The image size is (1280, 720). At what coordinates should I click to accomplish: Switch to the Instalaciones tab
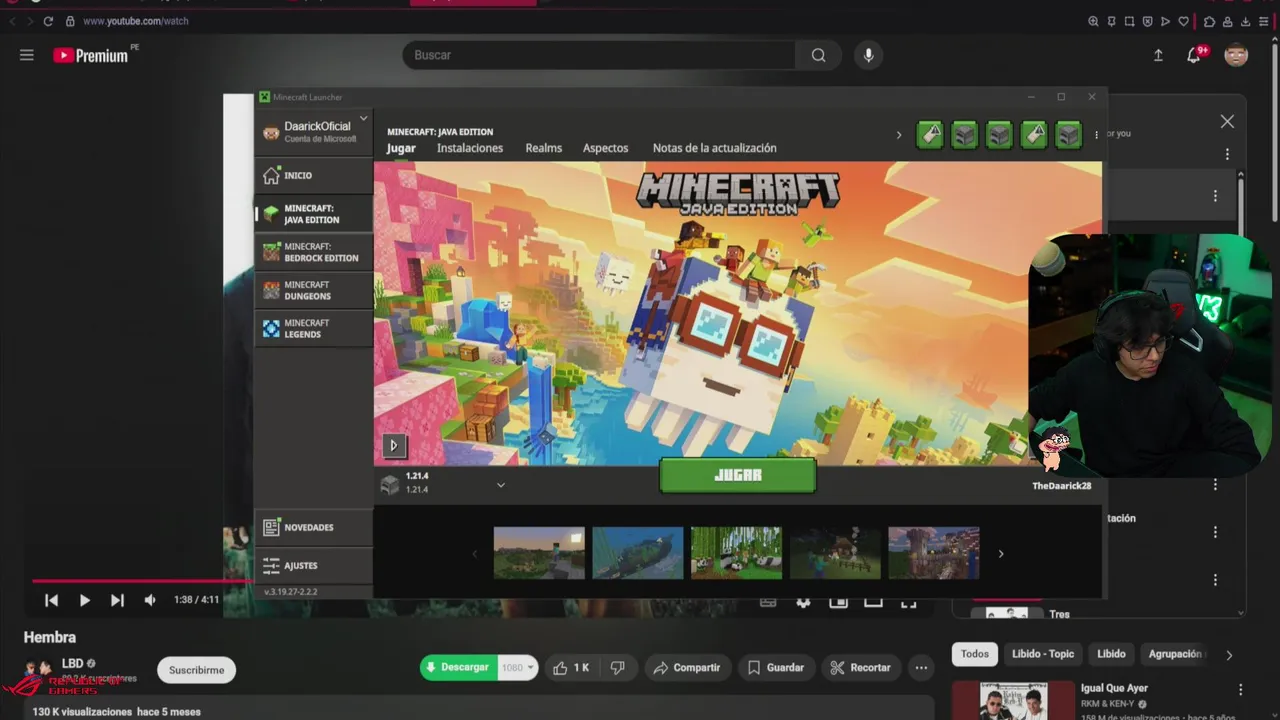click(470, 148)
